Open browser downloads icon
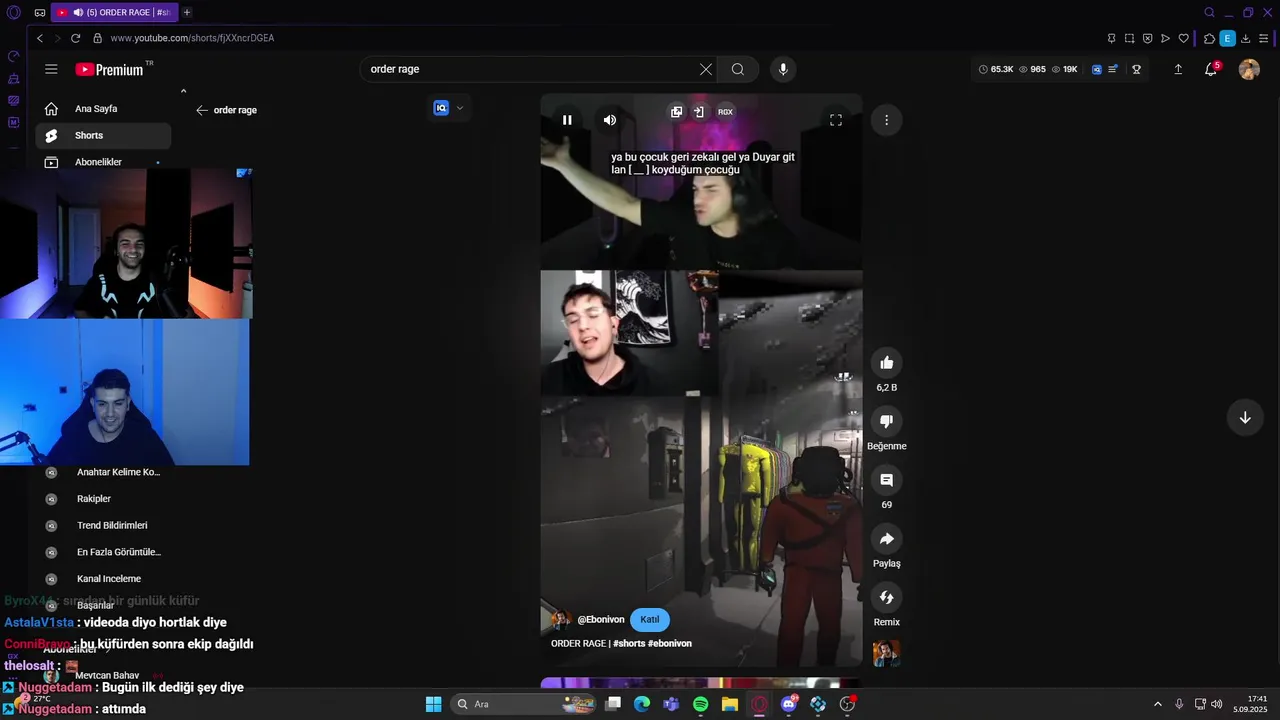The image size is (1280, 720). tap(1245, 38)
